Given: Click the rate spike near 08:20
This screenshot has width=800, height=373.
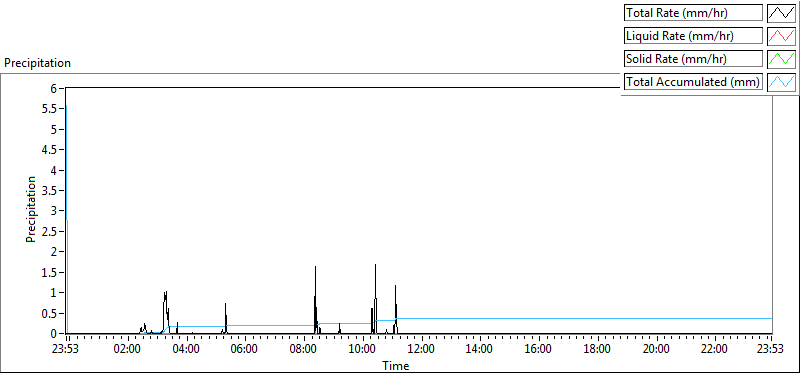Looking at the screenshot, I should click(x=315, y=266).
